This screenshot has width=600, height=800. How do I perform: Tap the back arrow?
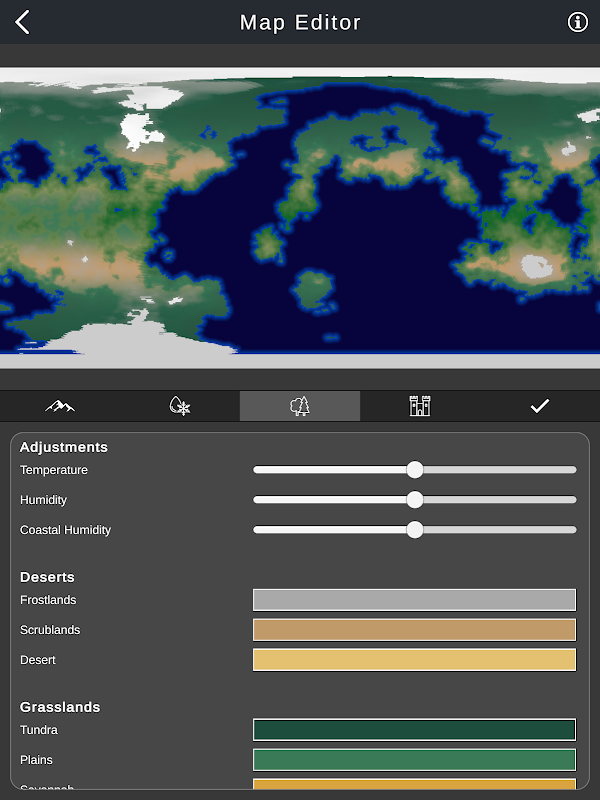[x=23, y=22]
